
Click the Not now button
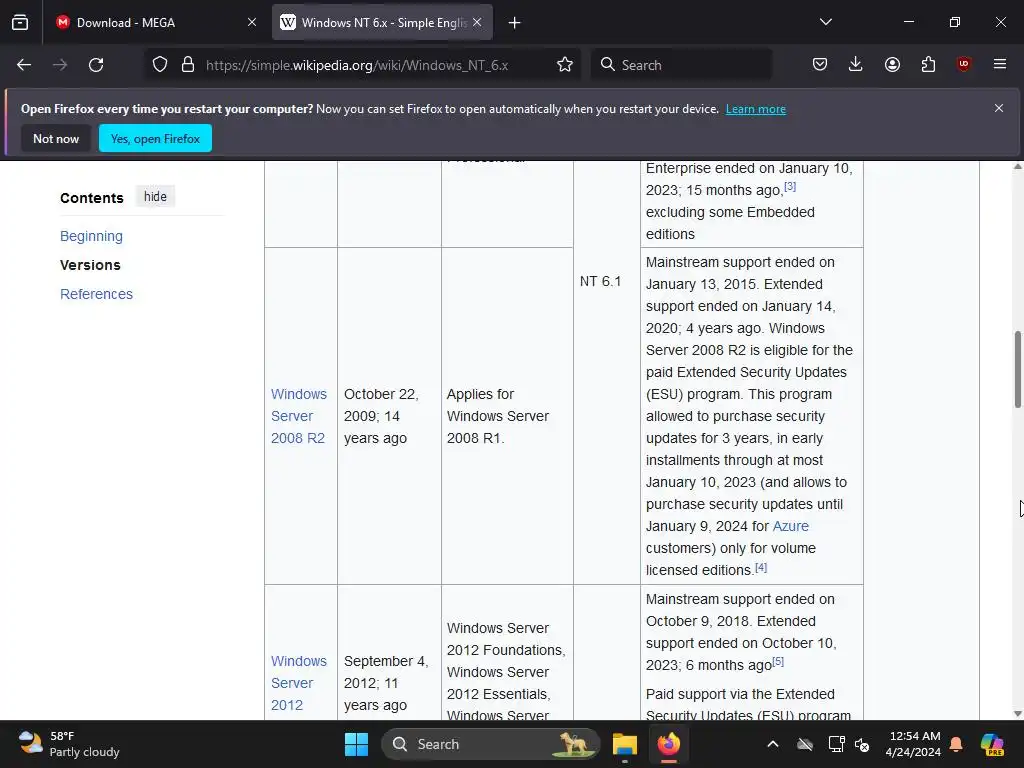pyautogui.click(x=56, y=138)
